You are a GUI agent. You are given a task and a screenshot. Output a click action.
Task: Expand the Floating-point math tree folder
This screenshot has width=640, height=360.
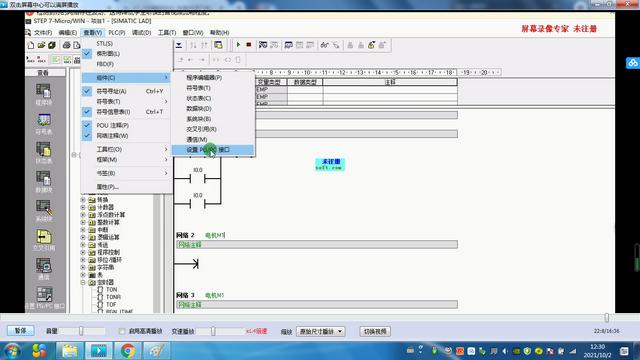click(83, 215)
